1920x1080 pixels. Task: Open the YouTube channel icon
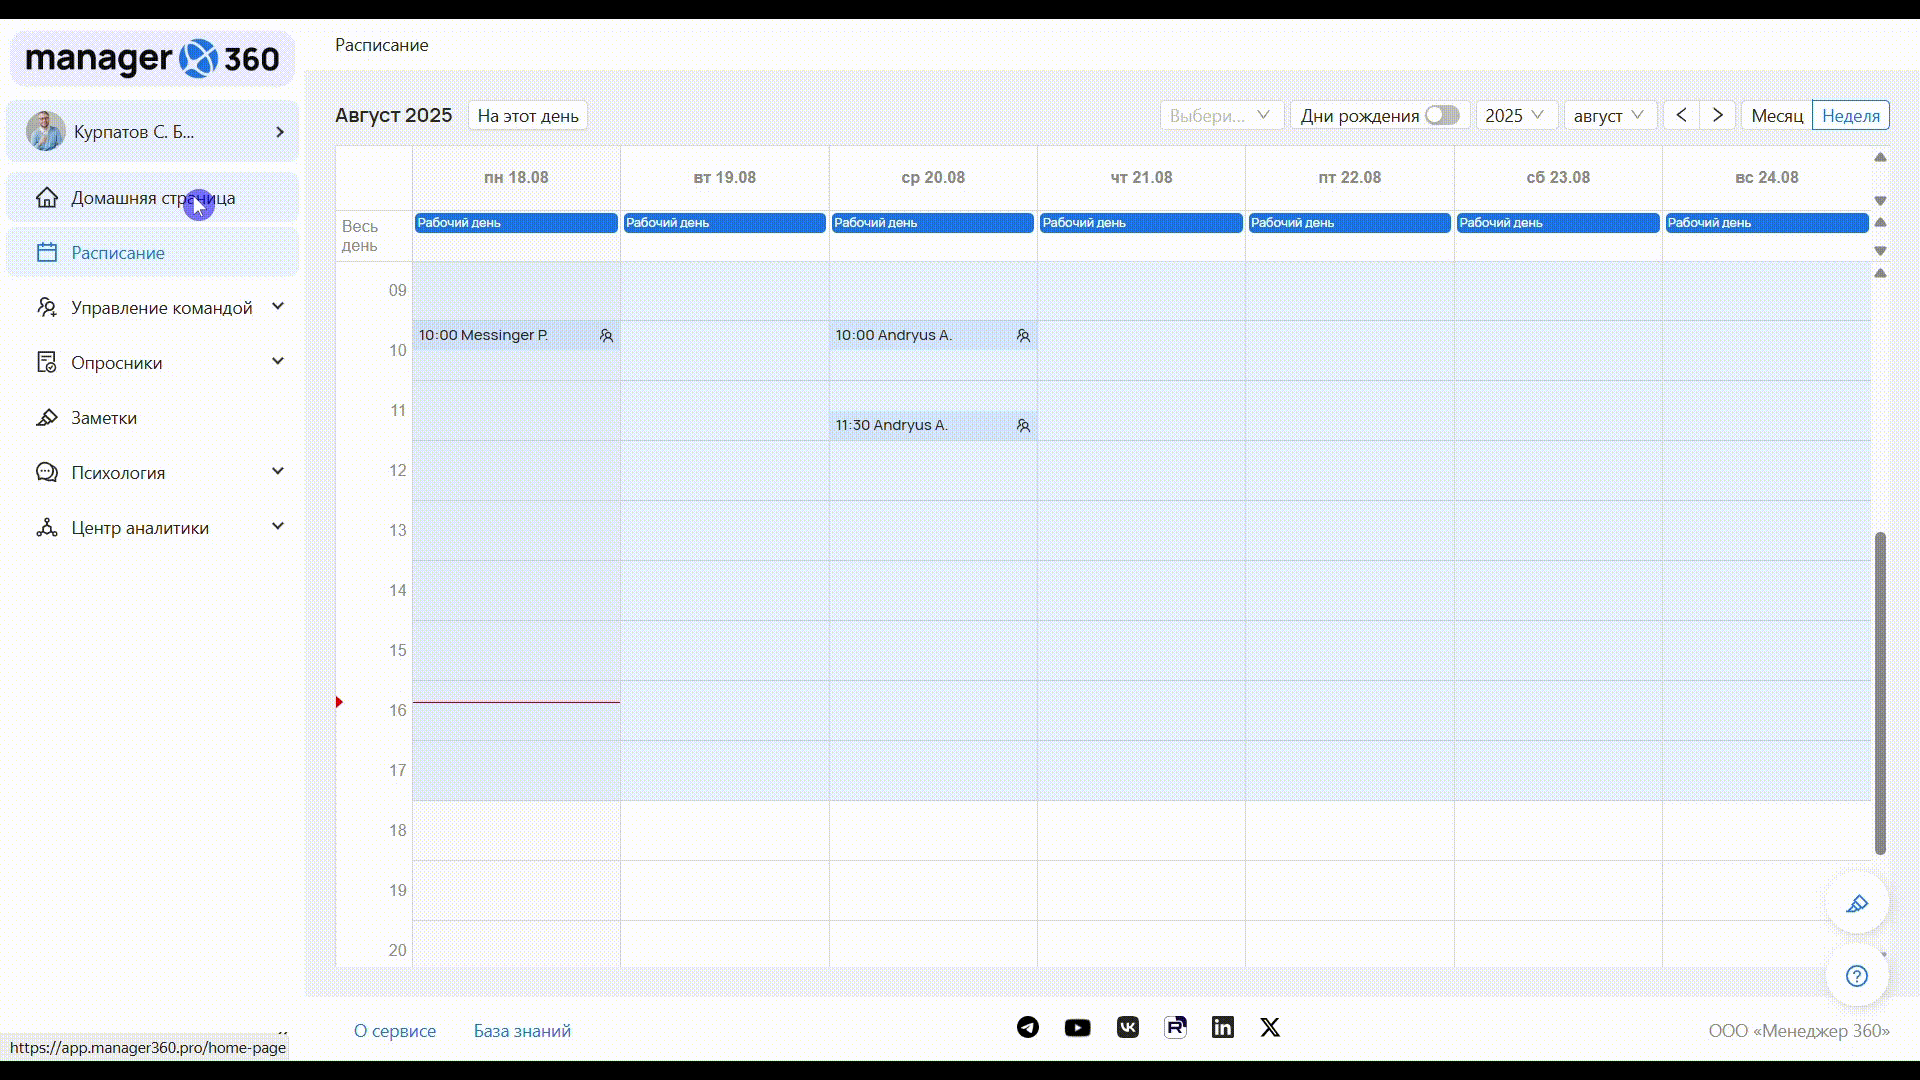click(x=1078, y=1028)
